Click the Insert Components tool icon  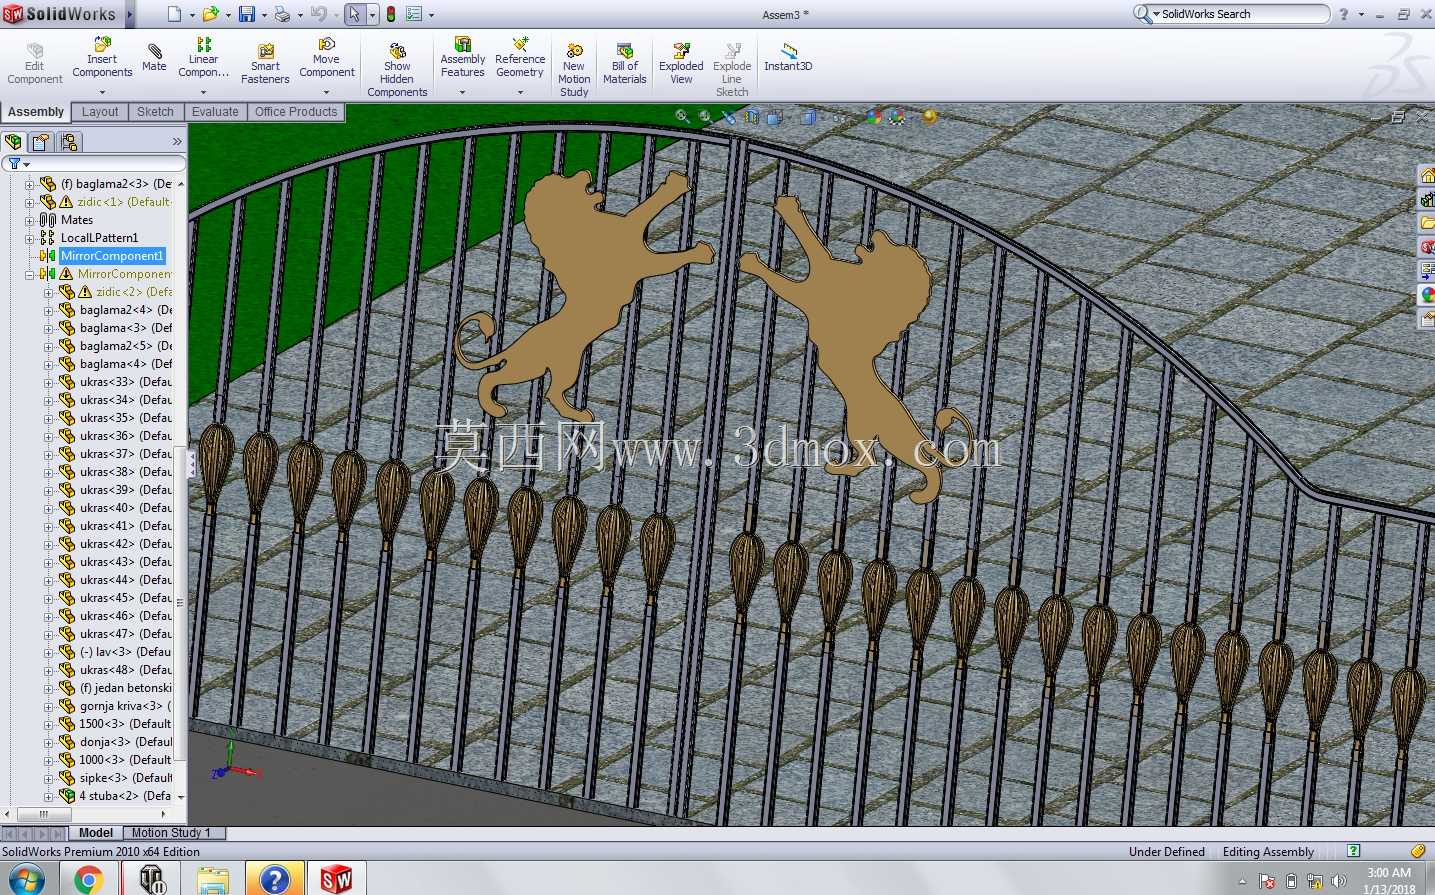[x=102, y=44]
